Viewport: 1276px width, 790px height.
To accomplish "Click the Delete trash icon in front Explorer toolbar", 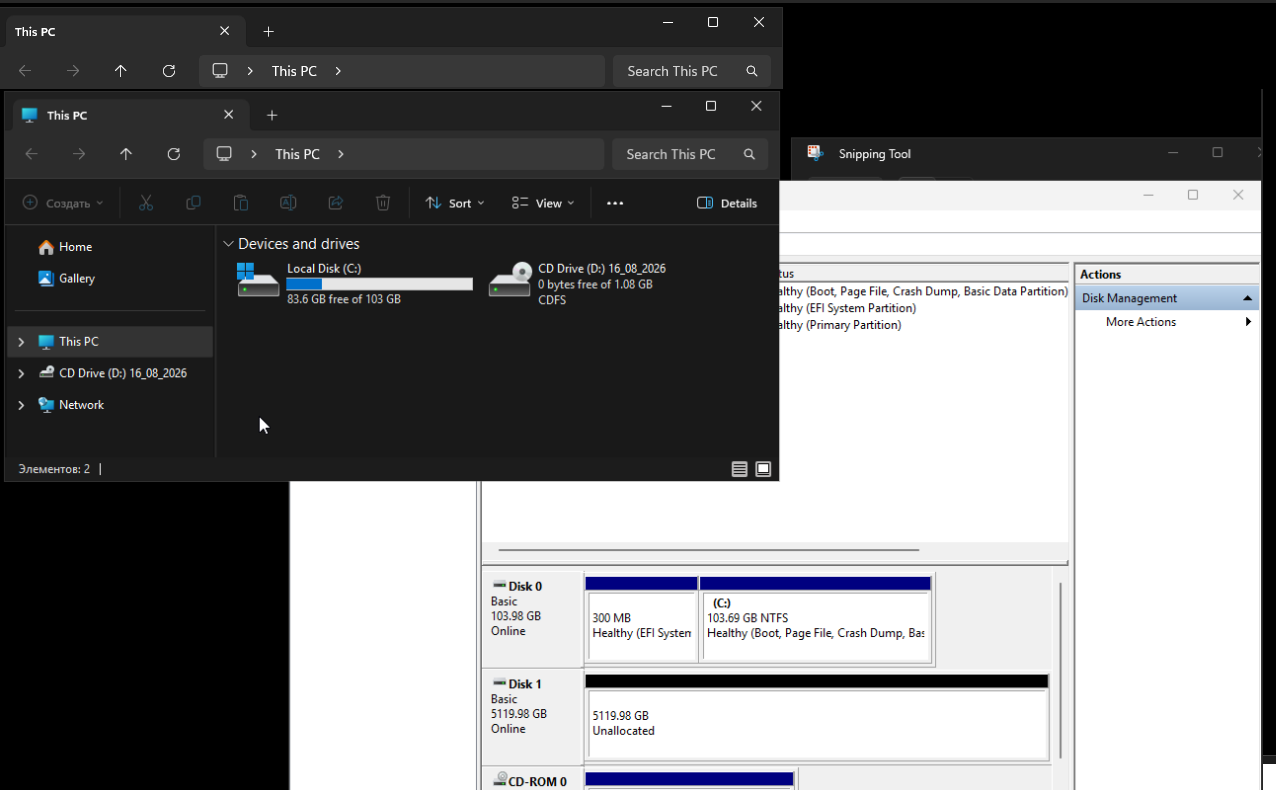I will 383,203.
